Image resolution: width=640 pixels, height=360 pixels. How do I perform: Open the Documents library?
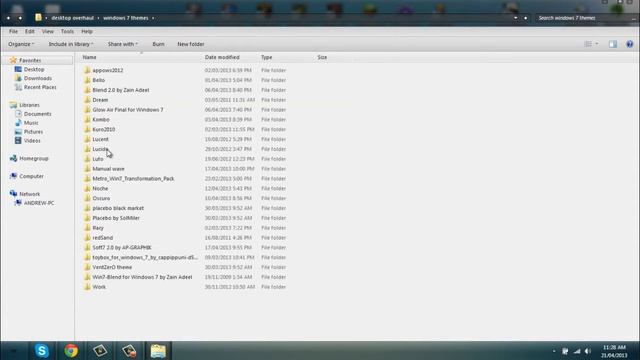pos(38,114)
